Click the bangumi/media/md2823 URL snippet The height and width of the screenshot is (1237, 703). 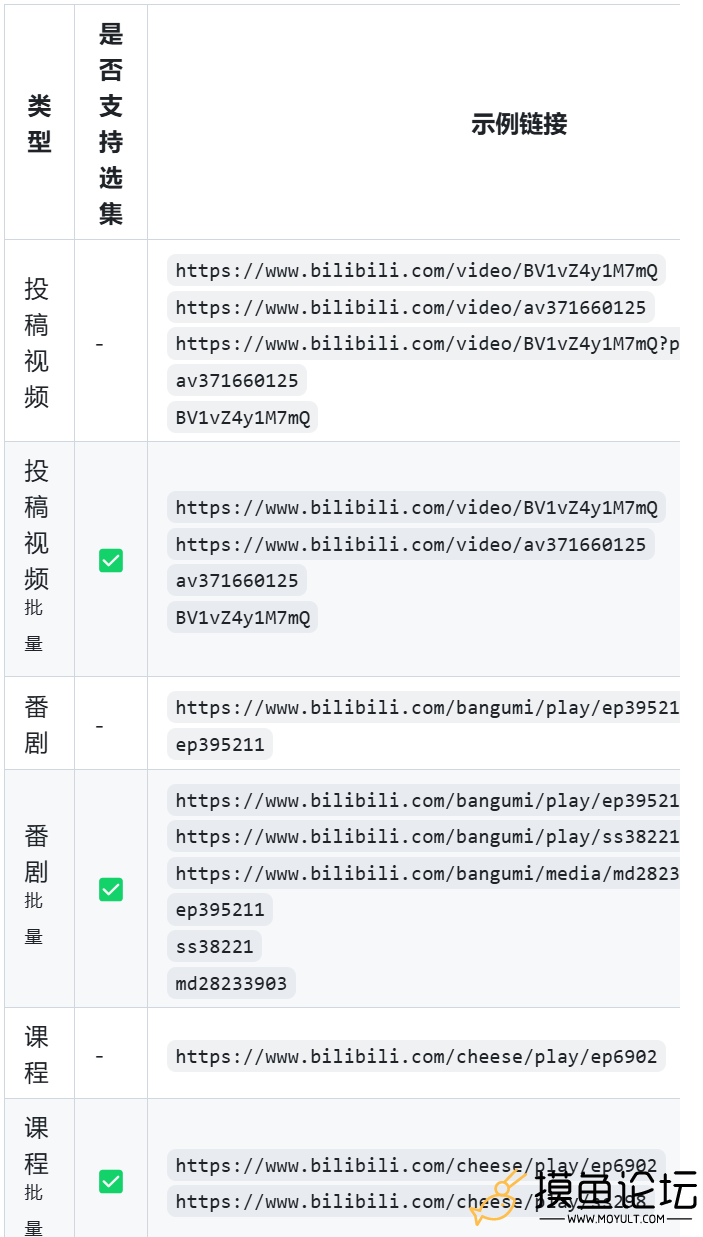coord(424,873)
